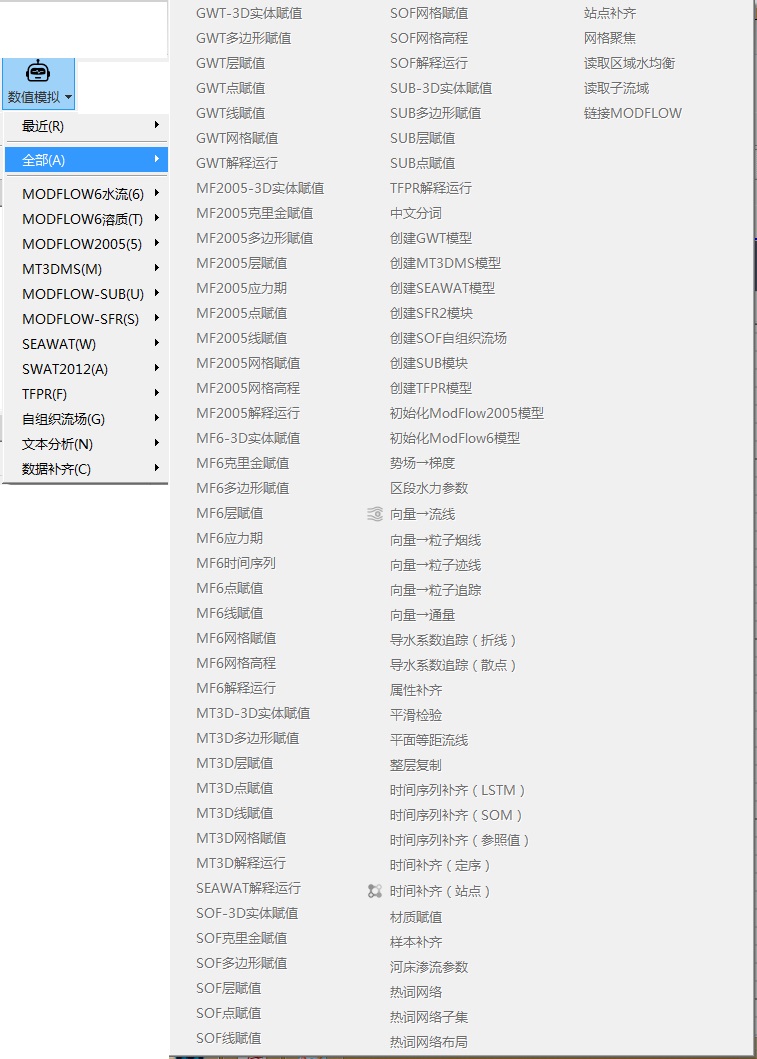Select 中文分词
The width and height of the screenshot is (757, 1059).
416,213
